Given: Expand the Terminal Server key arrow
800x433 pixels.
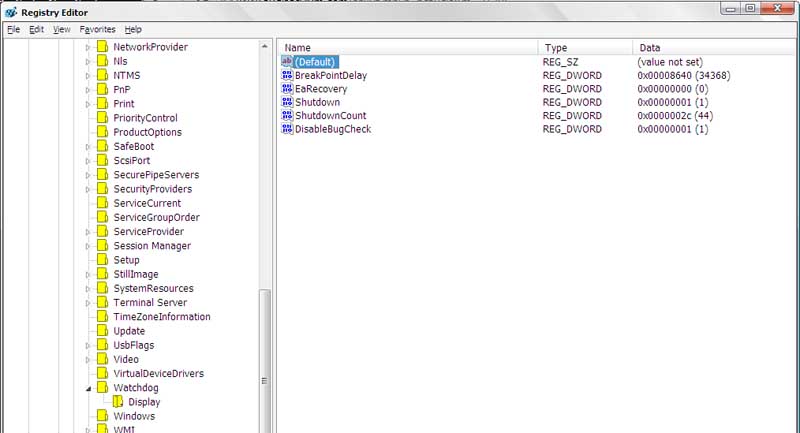Looking at the screenshot, I should tap(88, 303).
